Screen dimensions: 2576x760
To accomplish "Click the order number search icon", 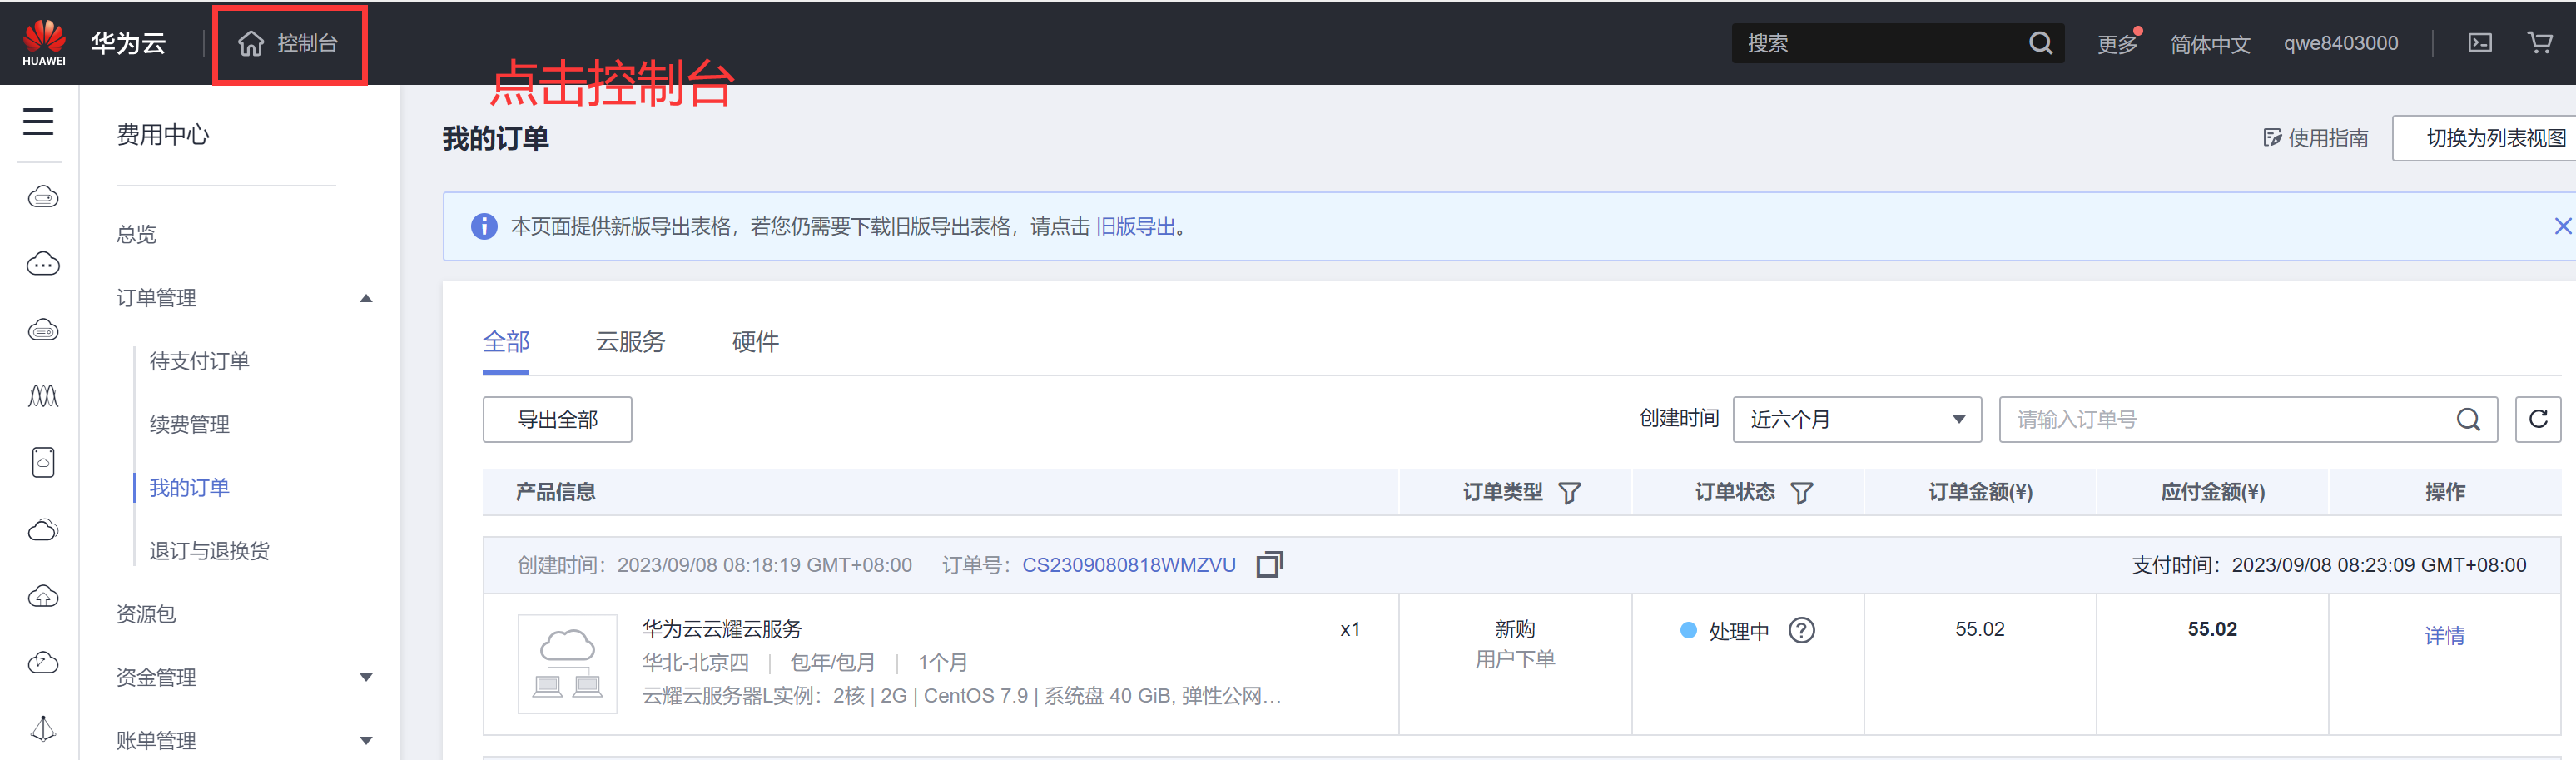I will point(2468,420).
